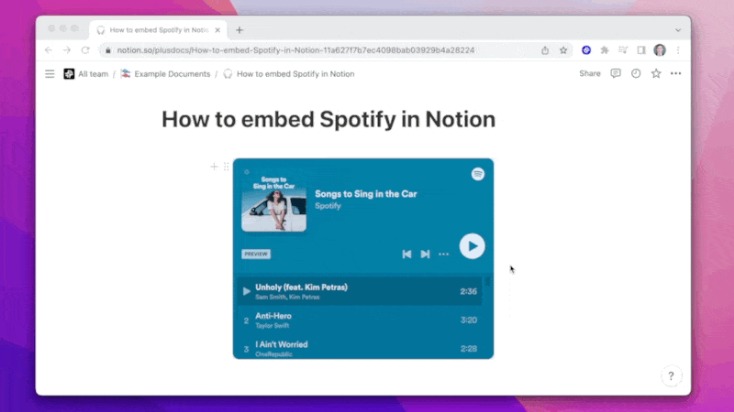Add this Notion page to favorites

click(656, 74)
